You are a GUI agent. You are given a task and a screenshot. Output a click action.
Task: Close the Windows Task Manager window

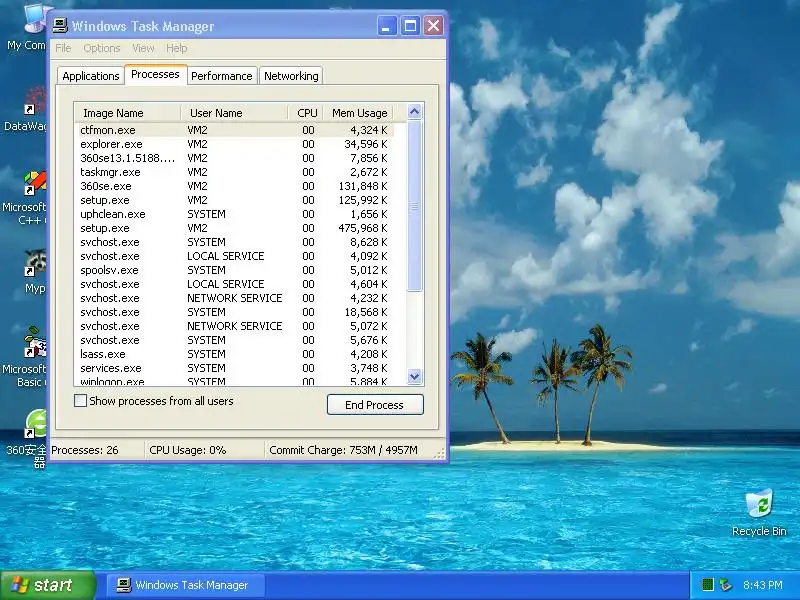click(x=433, y=26)
